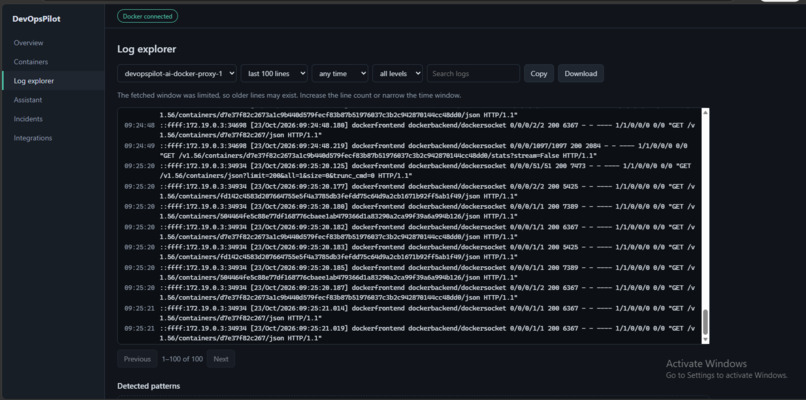Select log line with time 09:25:20.180
The width and height of the screenshot is (806, 400).
click(409, 211)
